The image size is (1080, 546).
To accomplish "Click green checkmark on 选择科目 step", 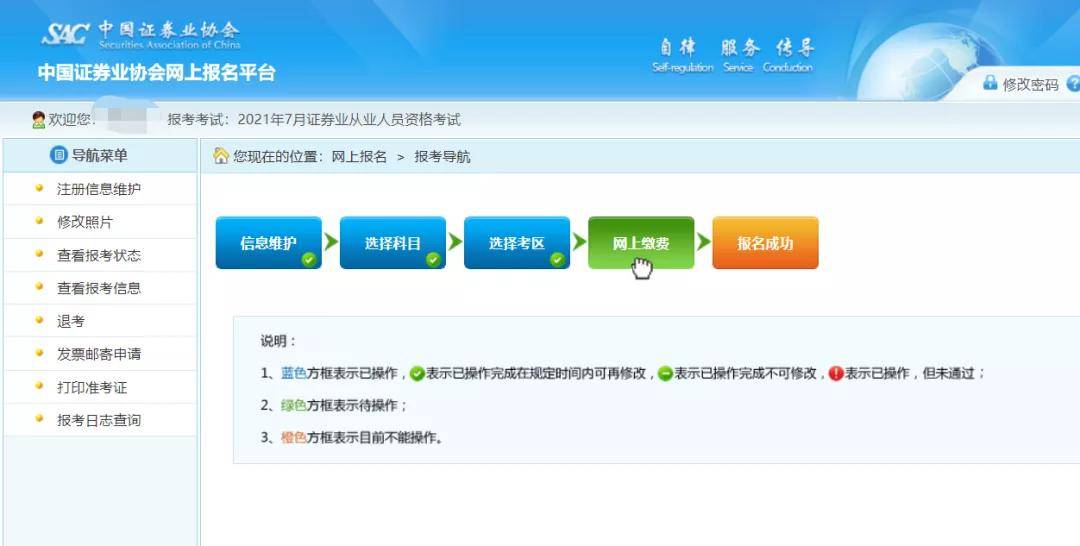I will coord(433,259).
